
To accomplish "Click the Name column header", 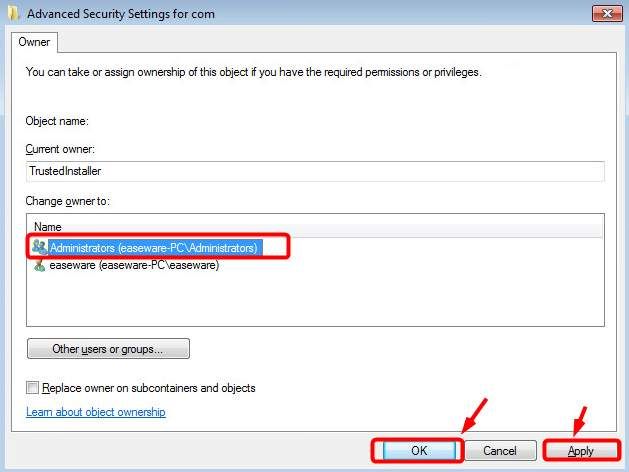I will [48, 227].
